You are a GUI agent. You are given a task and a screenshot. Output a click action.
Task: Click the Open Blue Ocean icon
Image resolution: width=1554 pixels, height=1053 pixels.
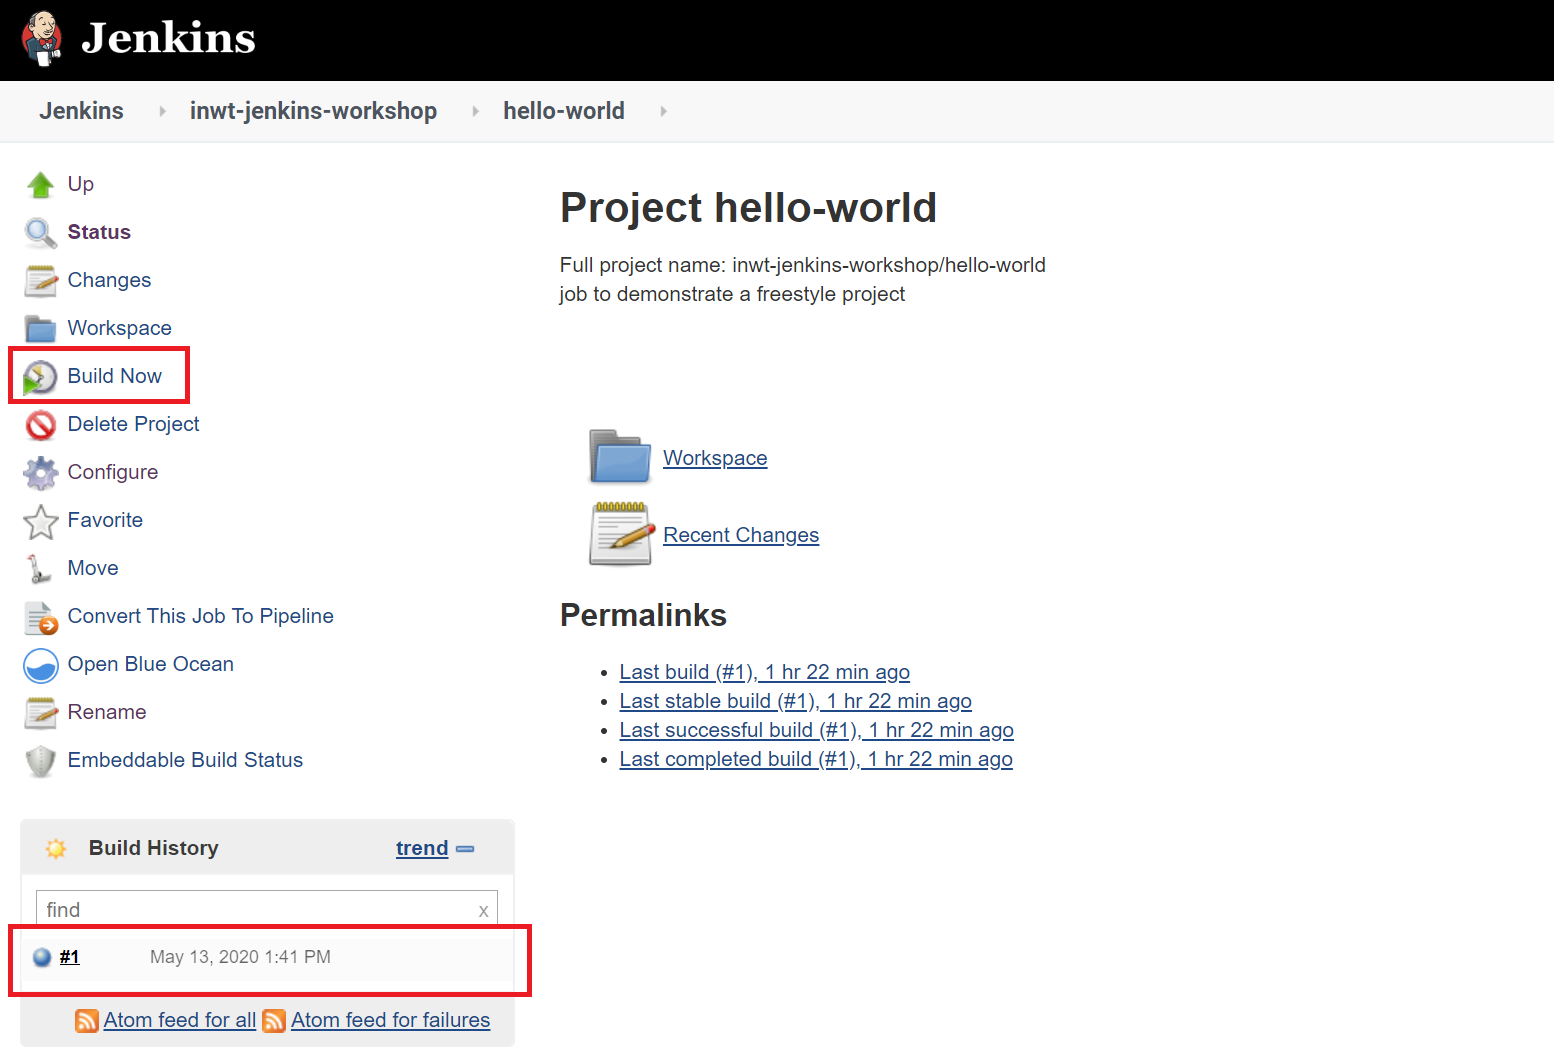tap(41, 665)
